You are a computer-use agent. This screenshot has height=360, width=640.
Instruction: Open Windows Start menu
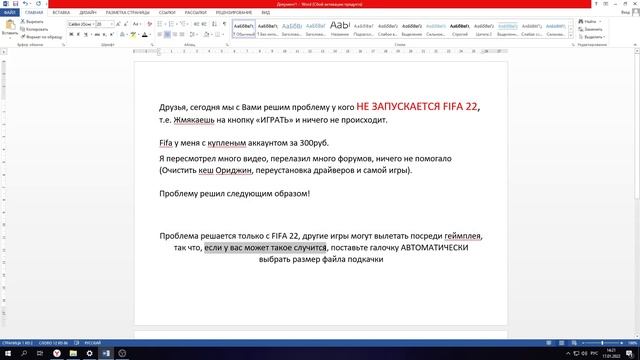pyautogui.click(x=8, y=353)
